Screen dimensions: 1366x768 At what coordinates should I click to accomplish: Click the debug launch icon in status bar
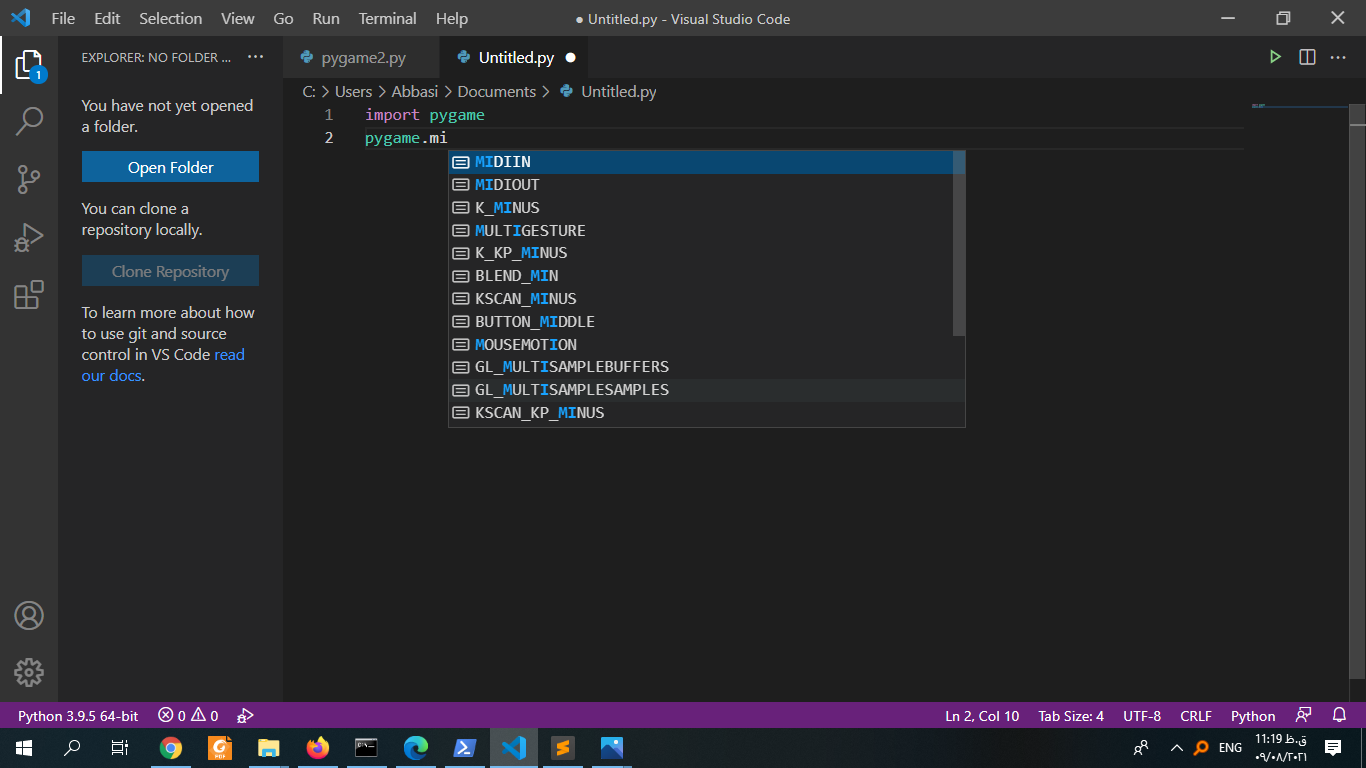(245, 716)
